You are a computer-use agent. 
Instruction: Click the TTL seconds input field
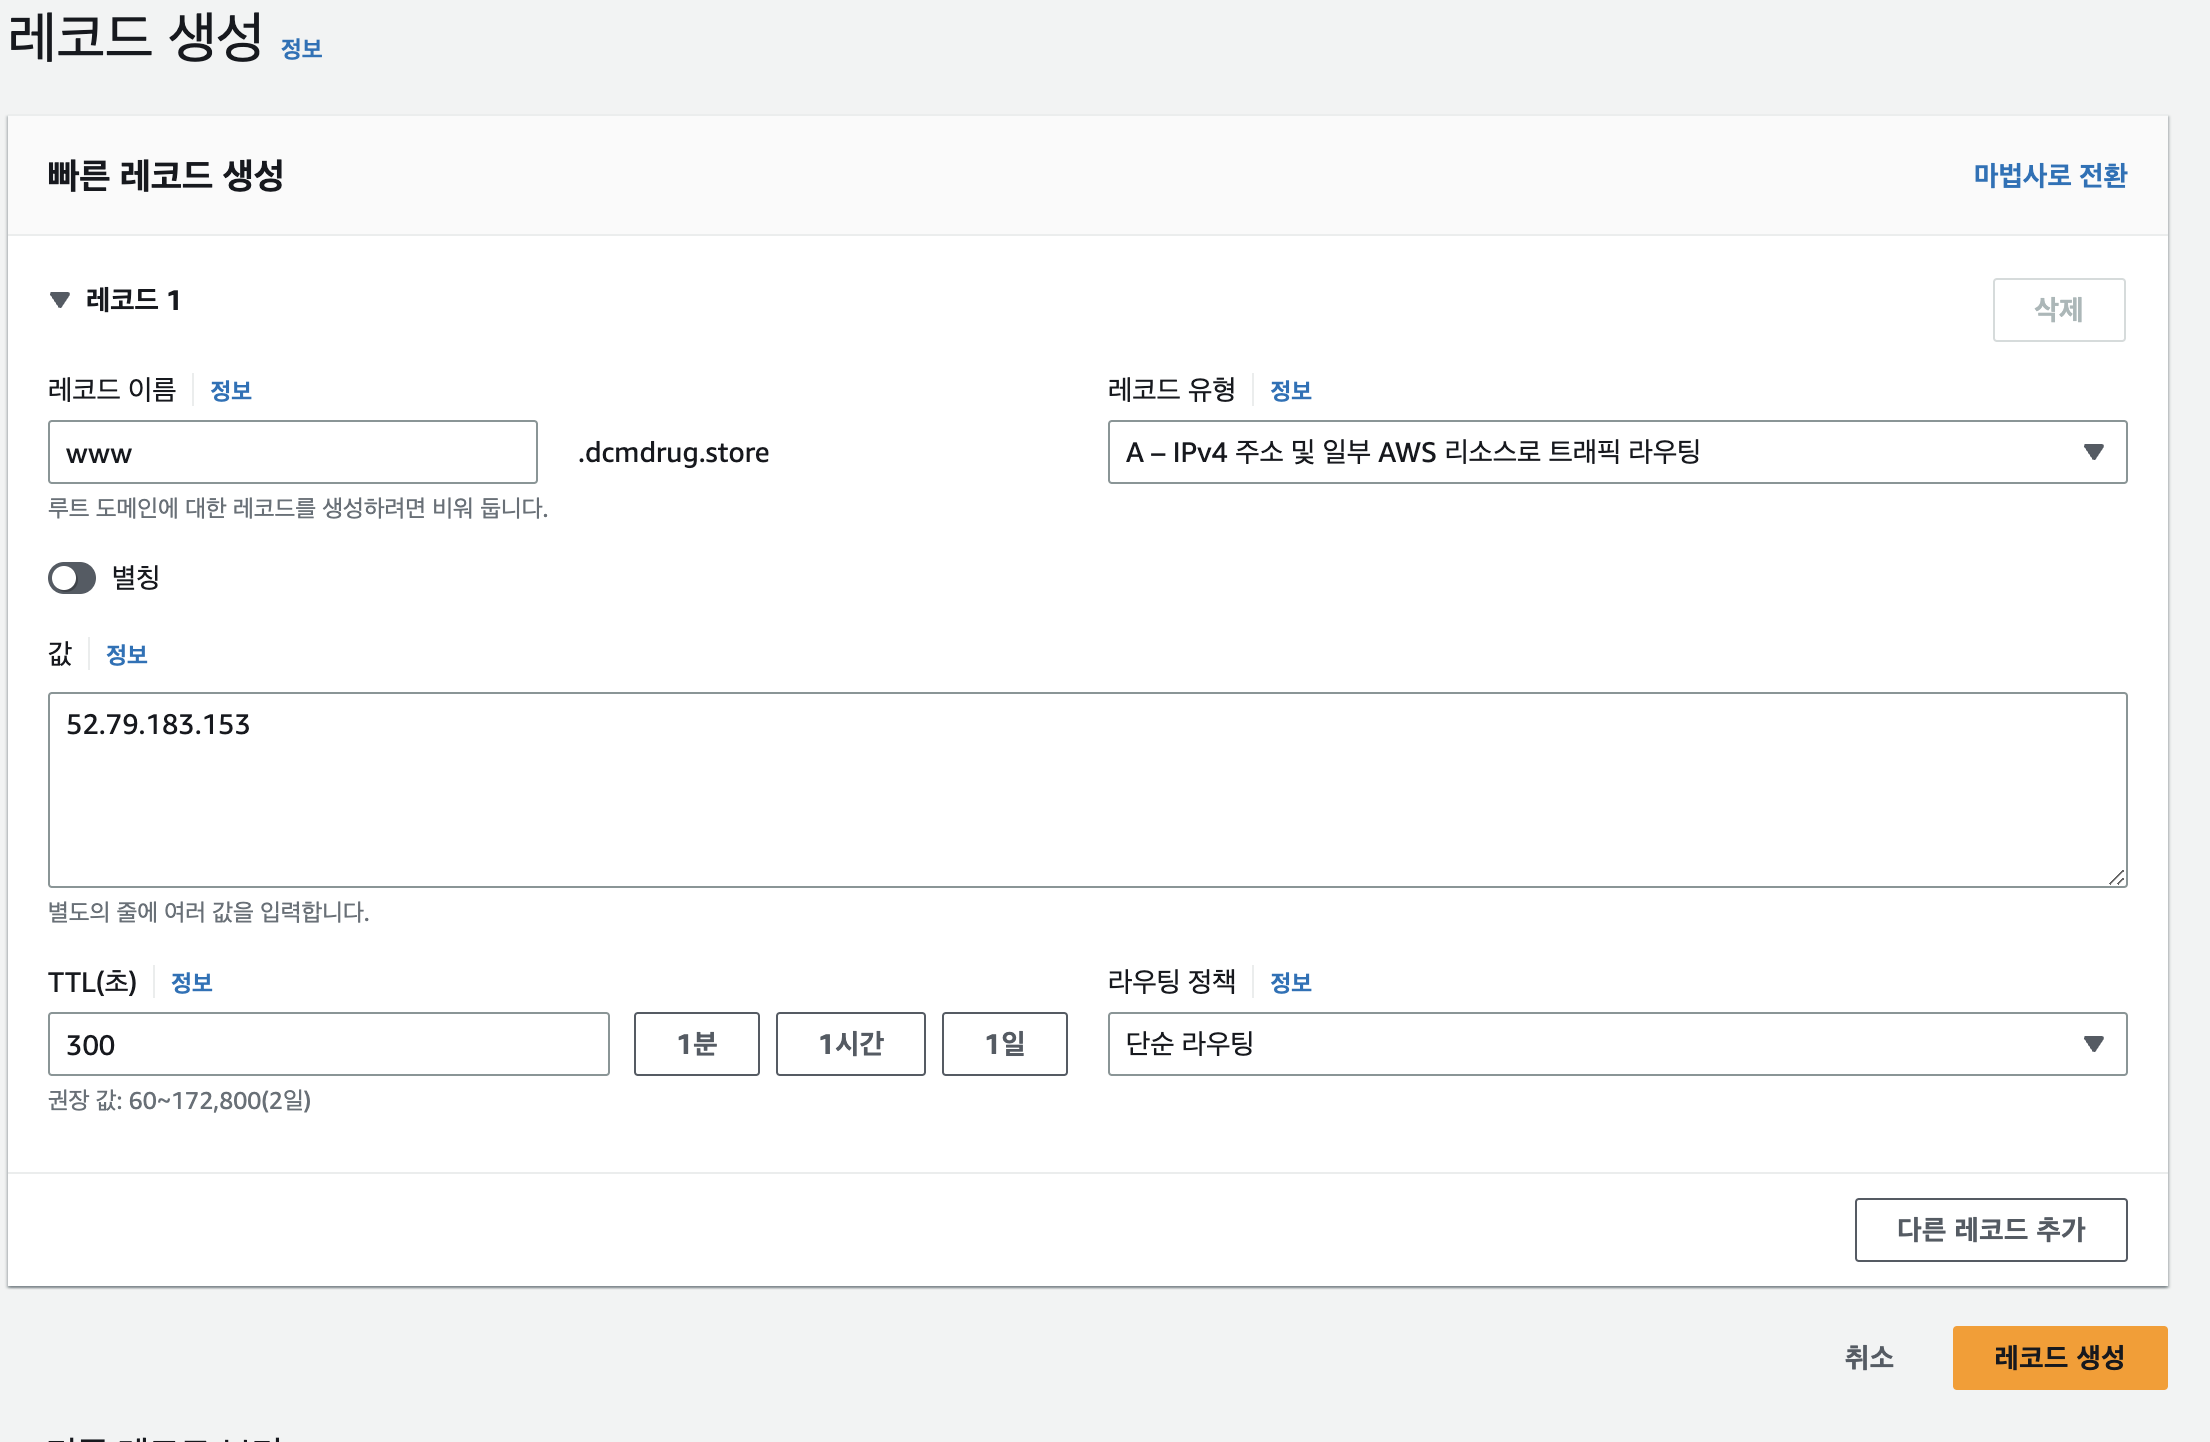click(x=328, y=1044)
